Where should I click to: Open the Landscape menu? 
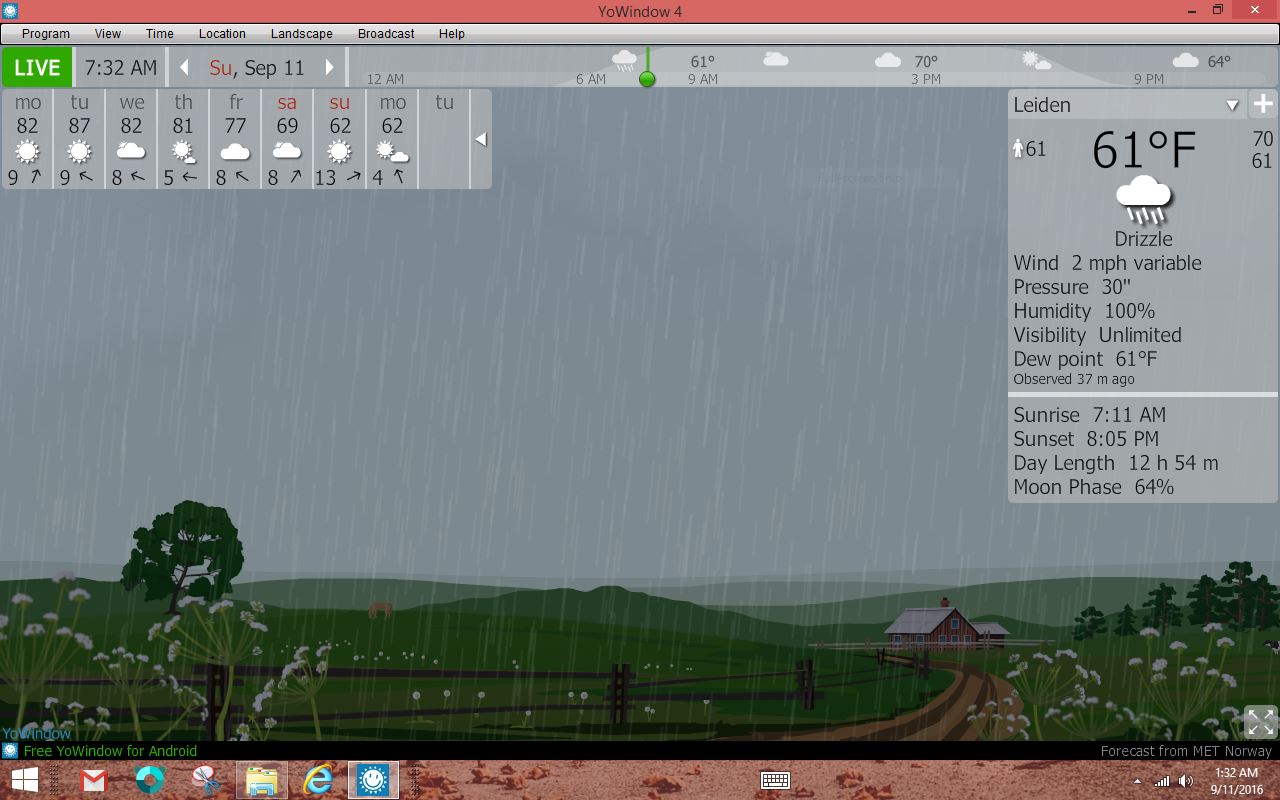click(x=301, y=33)
